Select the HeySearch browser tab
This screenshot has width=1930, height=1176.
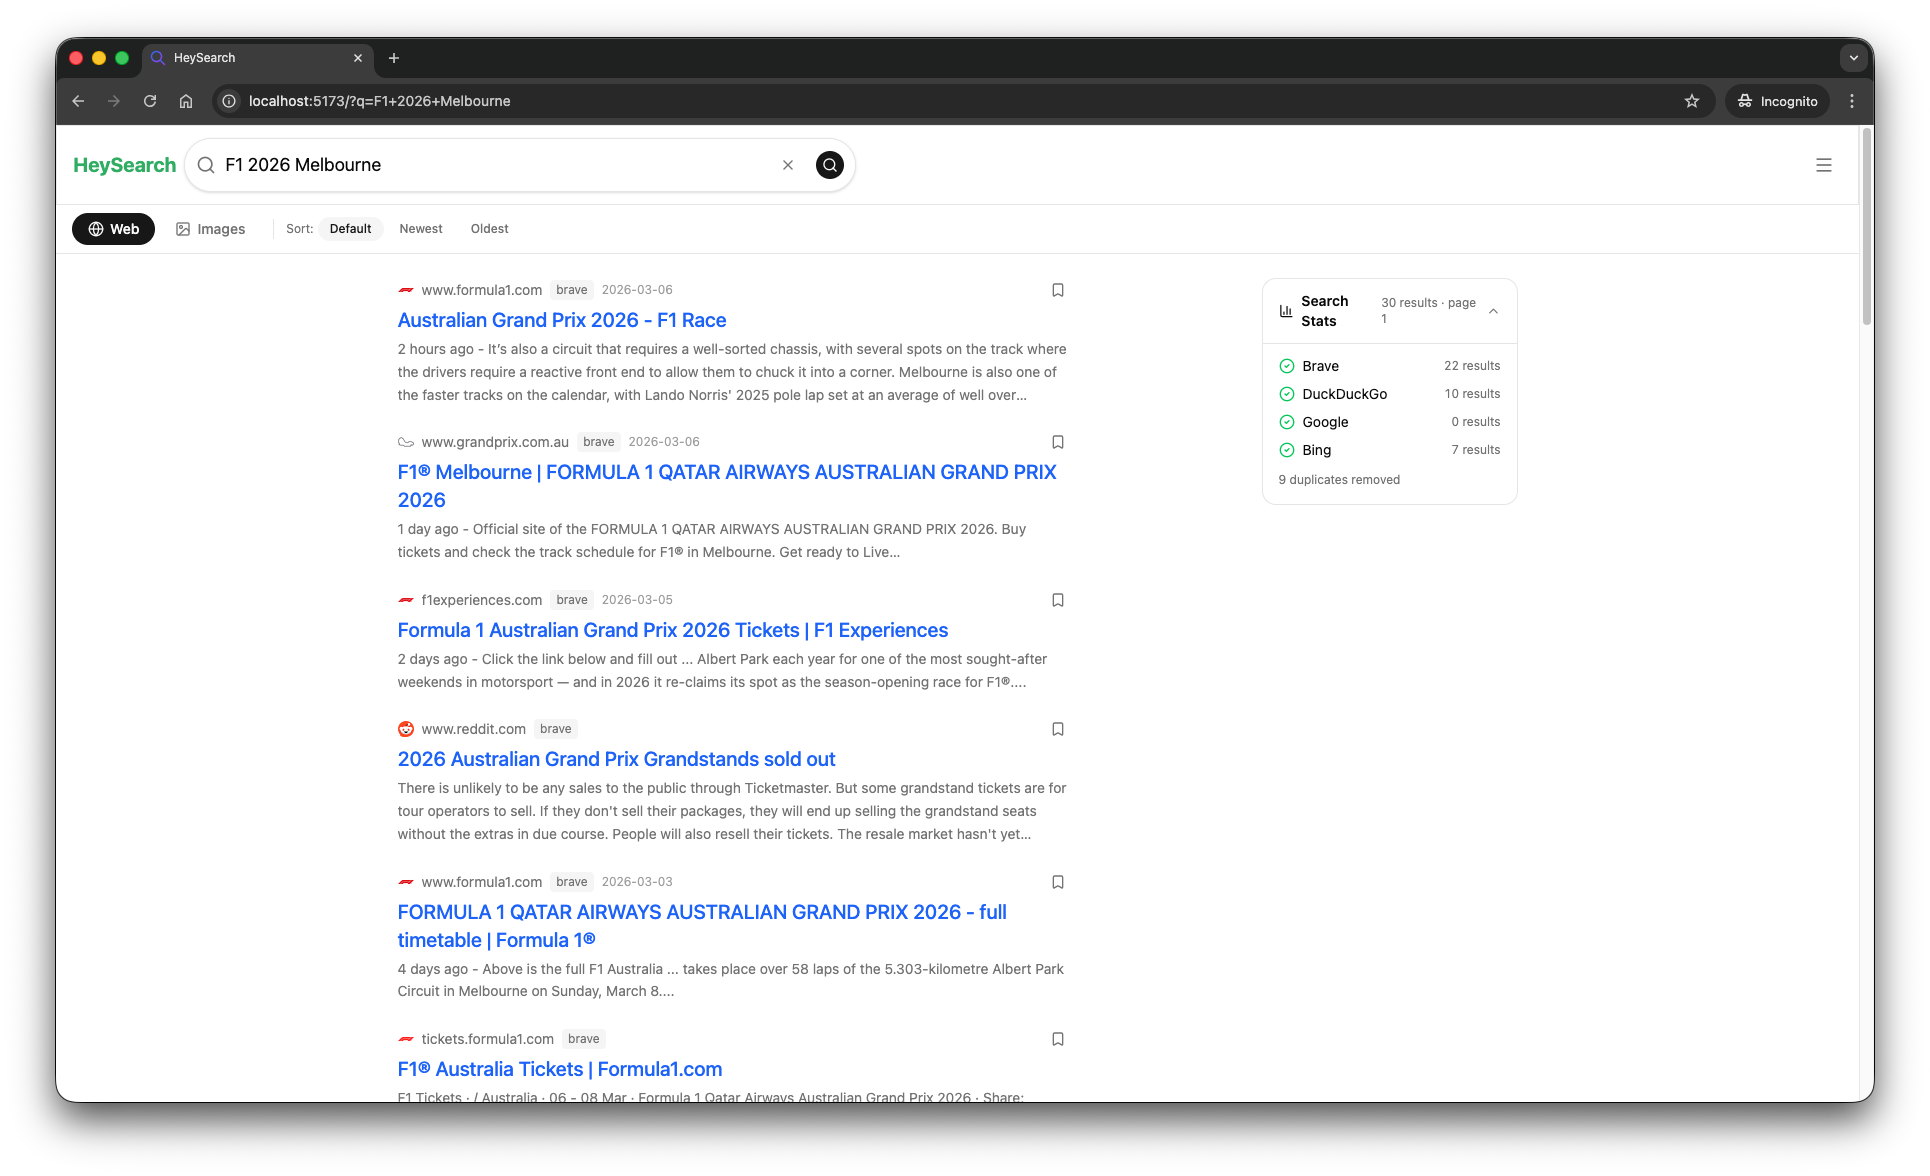pyautogui.click(x=258, y=58)
